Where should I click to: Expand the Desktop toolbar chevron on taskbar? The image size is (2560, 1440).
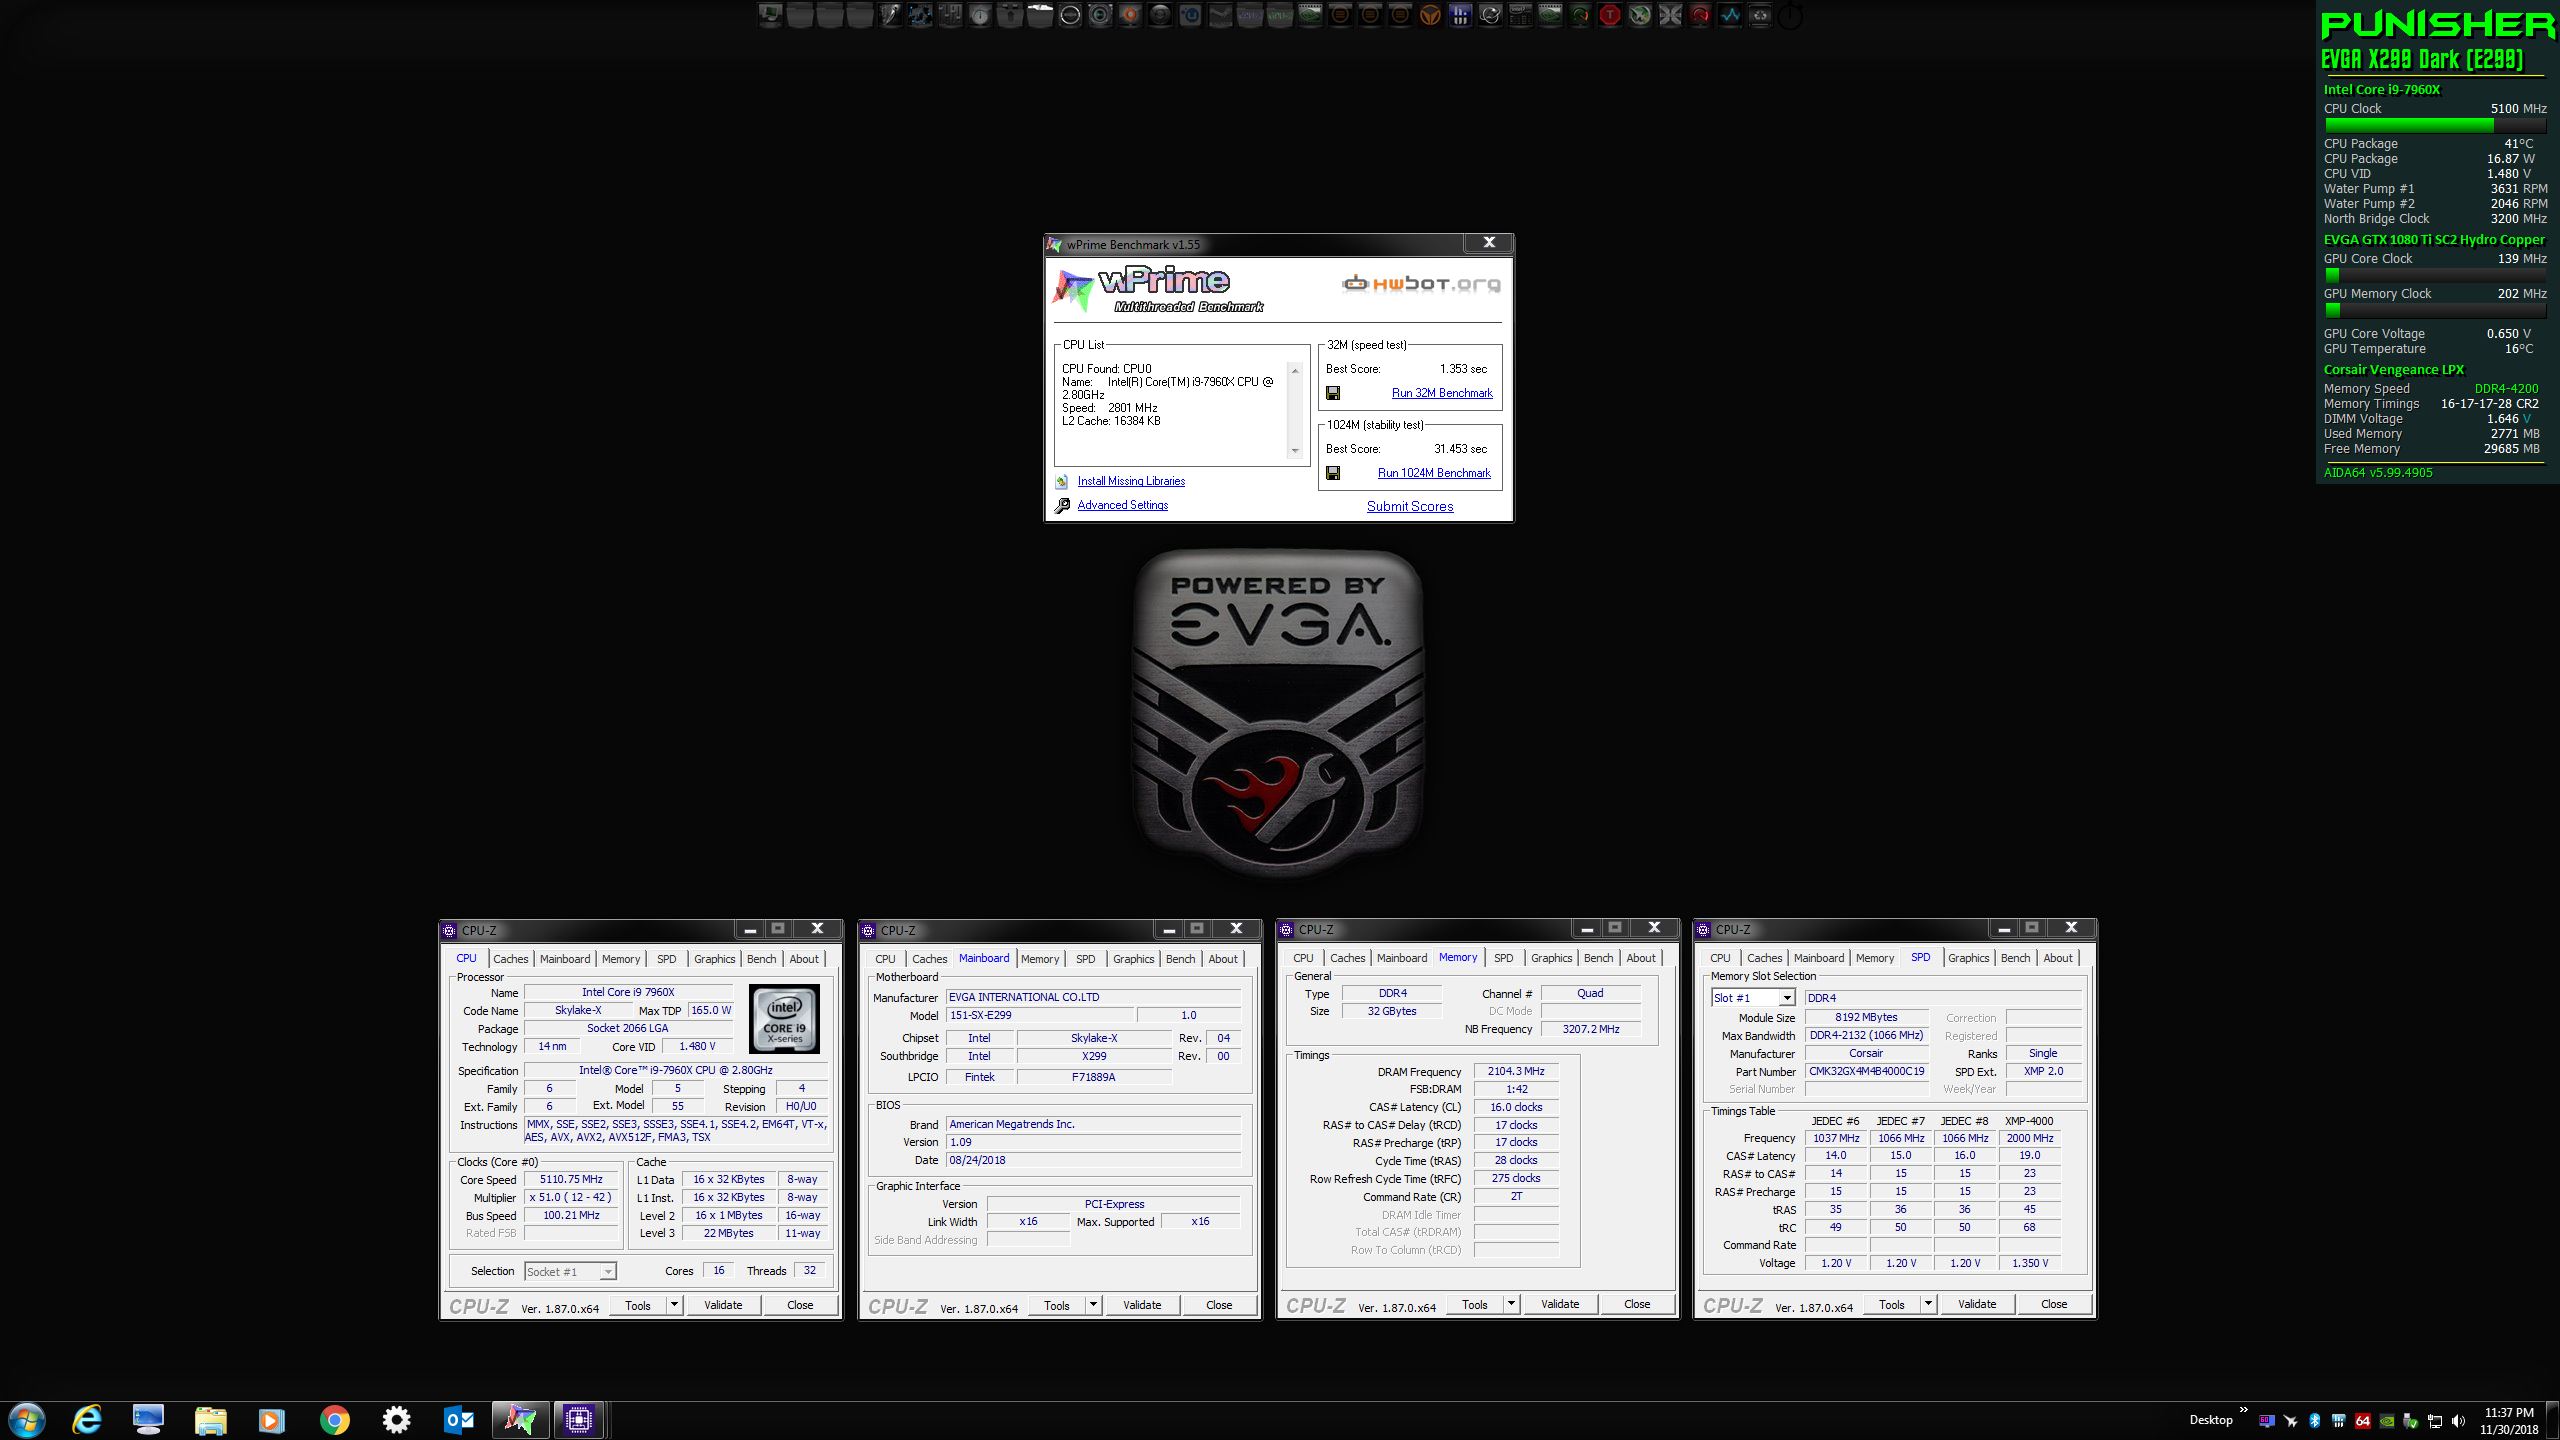2244,1410
